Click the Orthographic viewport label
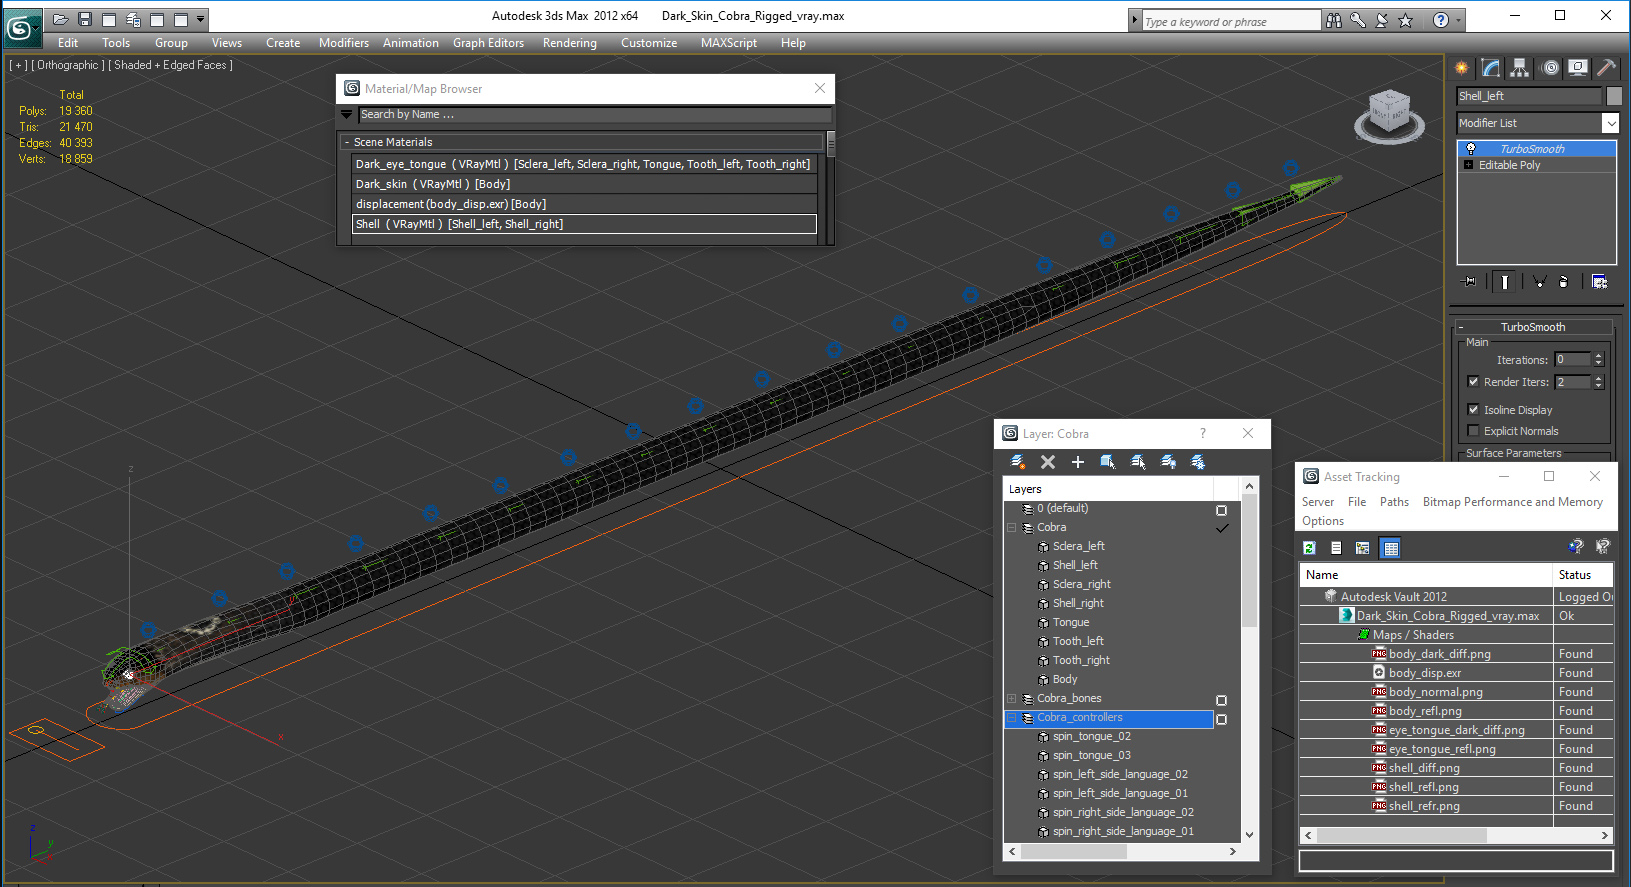The image size is (1631, 887). [x=68, y=65]
